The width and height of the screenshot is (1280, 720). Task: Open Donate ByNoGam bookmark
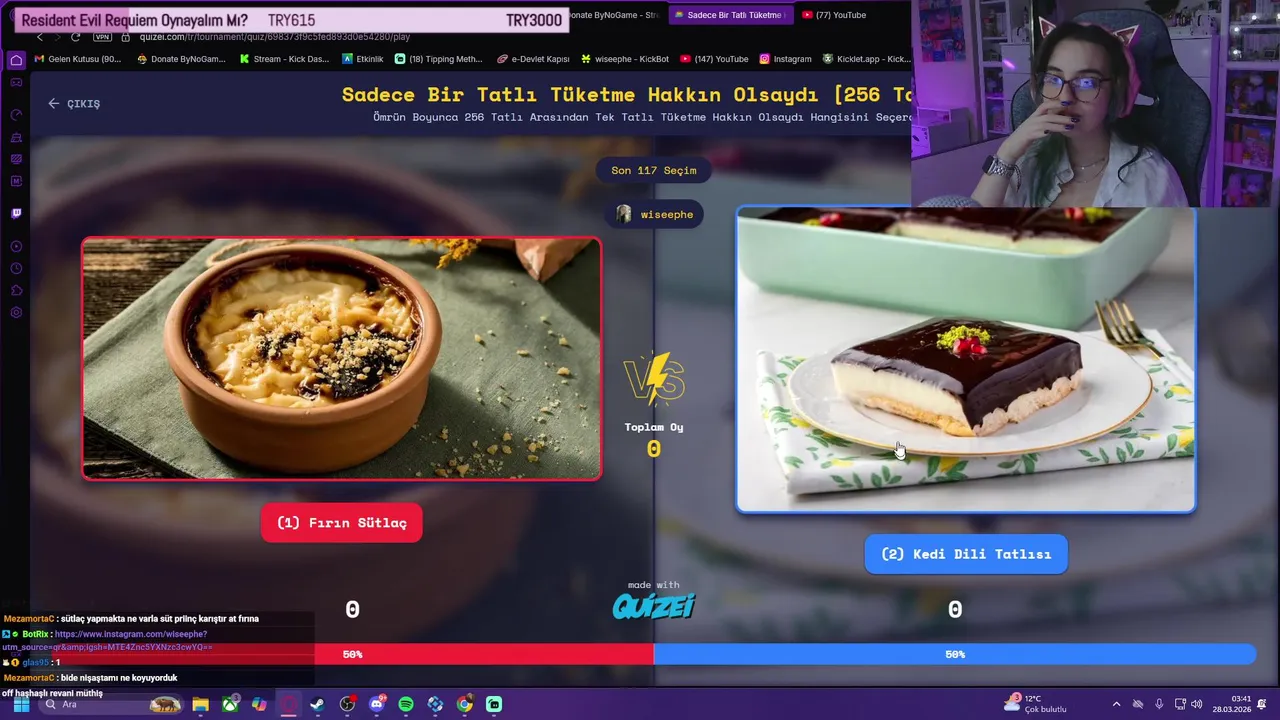[x=181, y=59]
